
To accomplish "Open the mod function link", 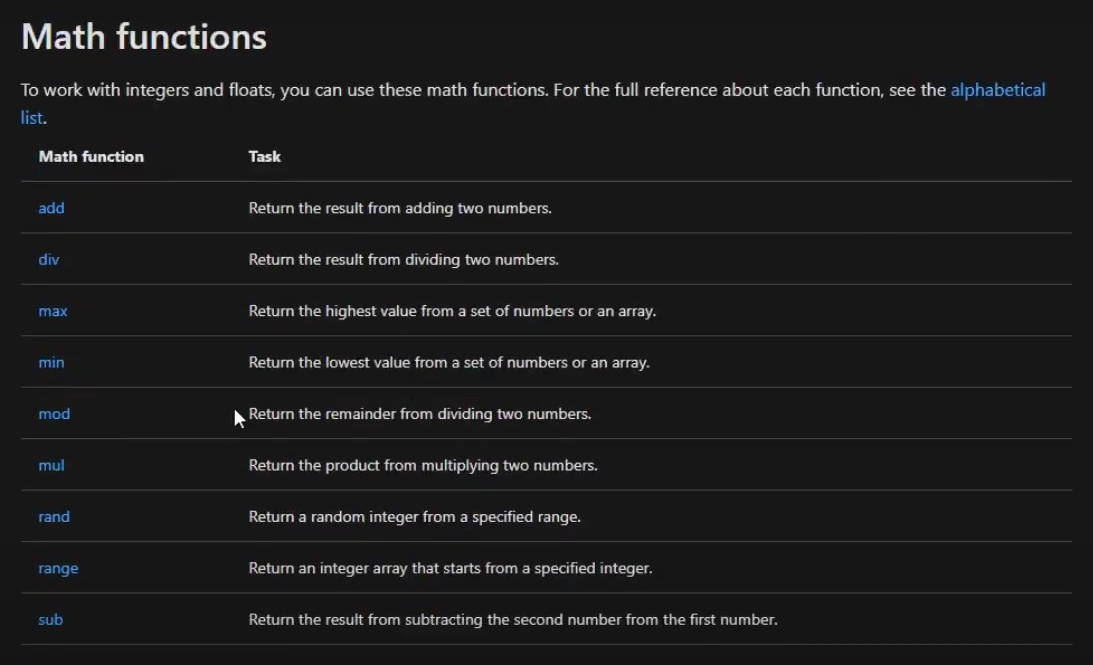I will 54,414.
